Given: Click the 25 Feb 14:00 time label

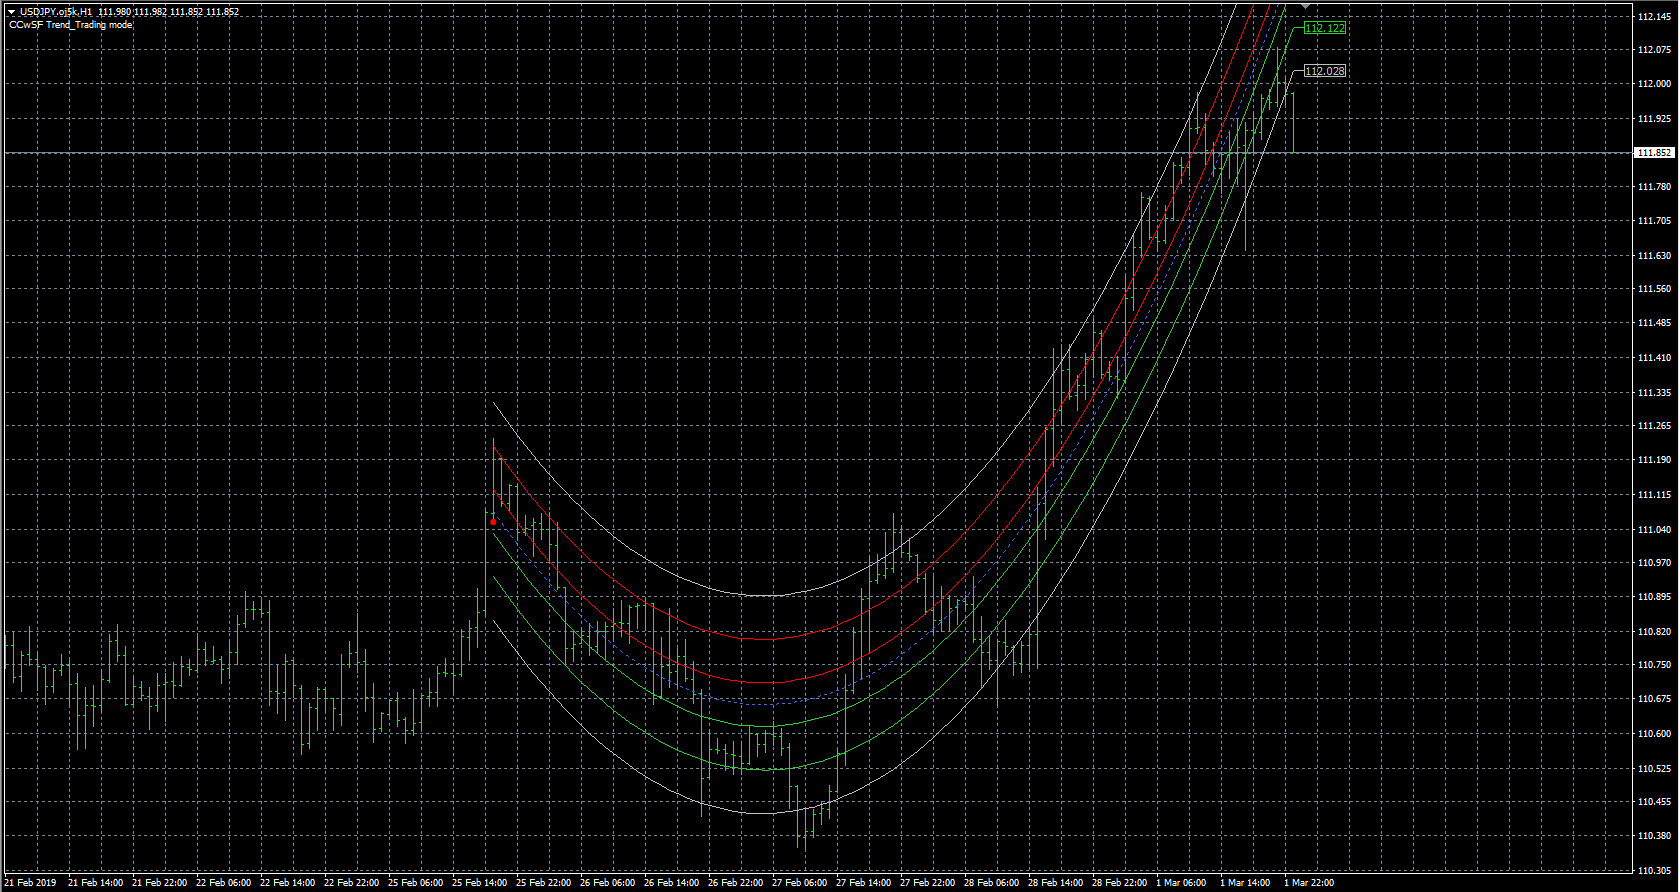Looking at the screenshot, I should (x=480, y=883).
